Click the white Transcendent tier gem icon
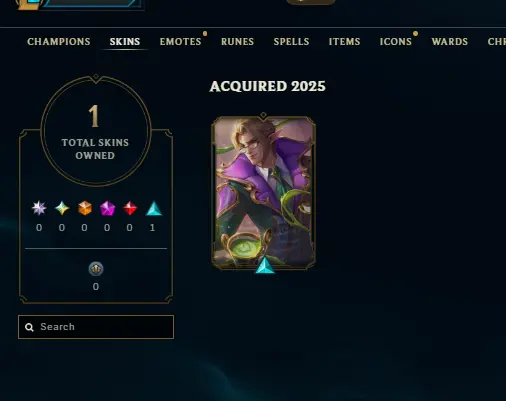 39,208
